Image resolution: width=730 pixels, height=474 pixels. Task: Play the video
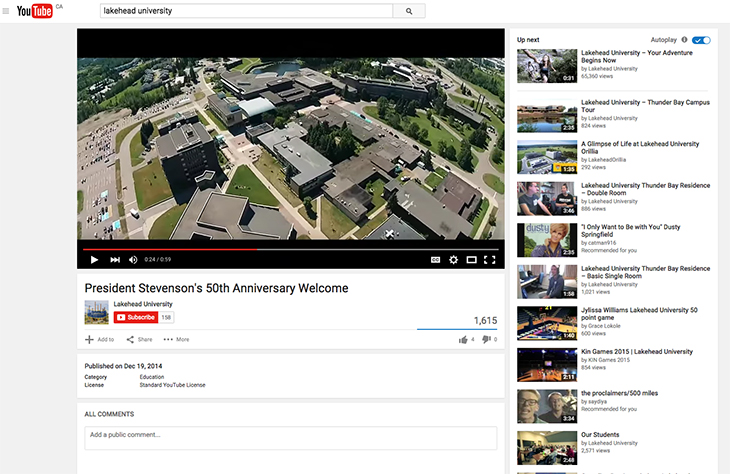click(94, 259)
